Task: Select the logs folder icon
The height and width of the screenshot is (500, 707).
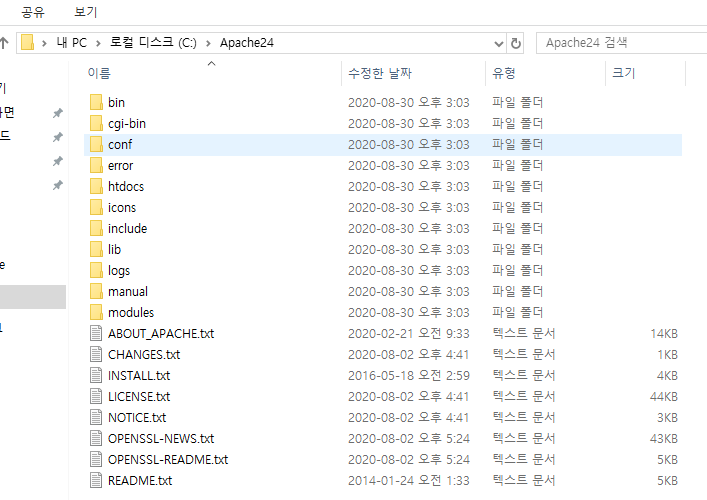Action: click(96, 270)
